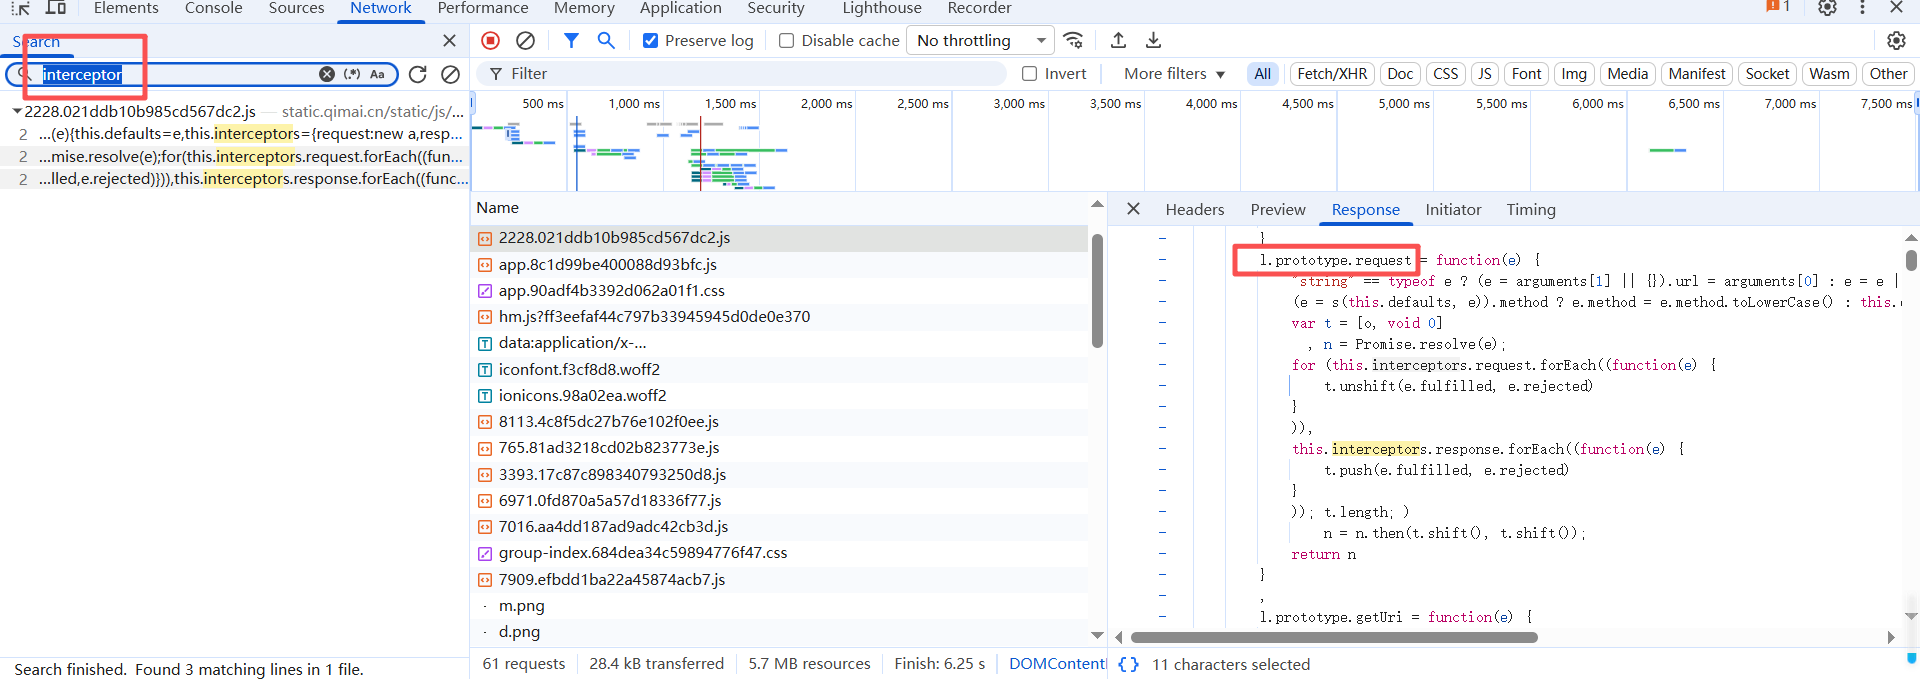Click the network search magnifier icon

(x=606, y=40)
